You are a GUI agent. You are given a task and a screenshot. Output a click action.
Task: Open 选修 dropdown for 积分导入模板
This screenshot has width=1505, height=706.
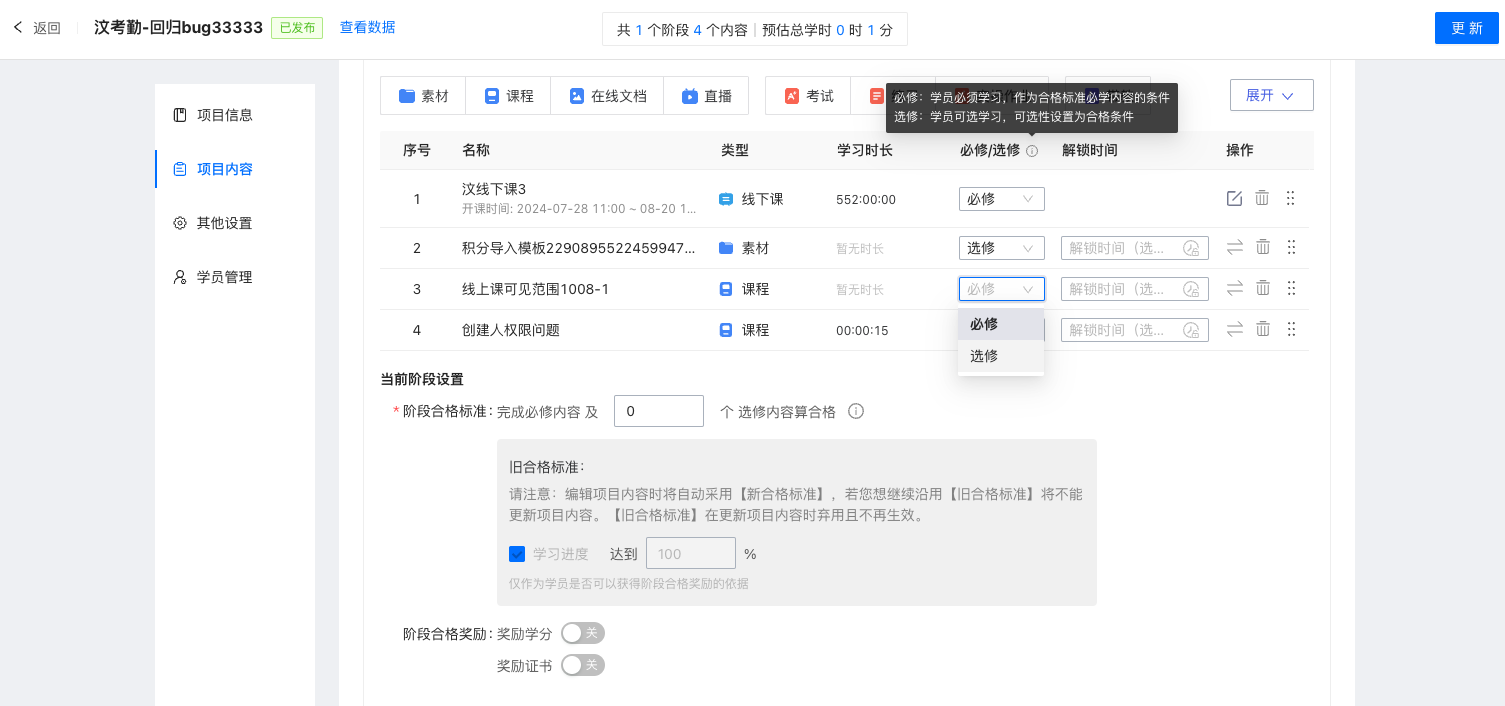point(1001,248)
